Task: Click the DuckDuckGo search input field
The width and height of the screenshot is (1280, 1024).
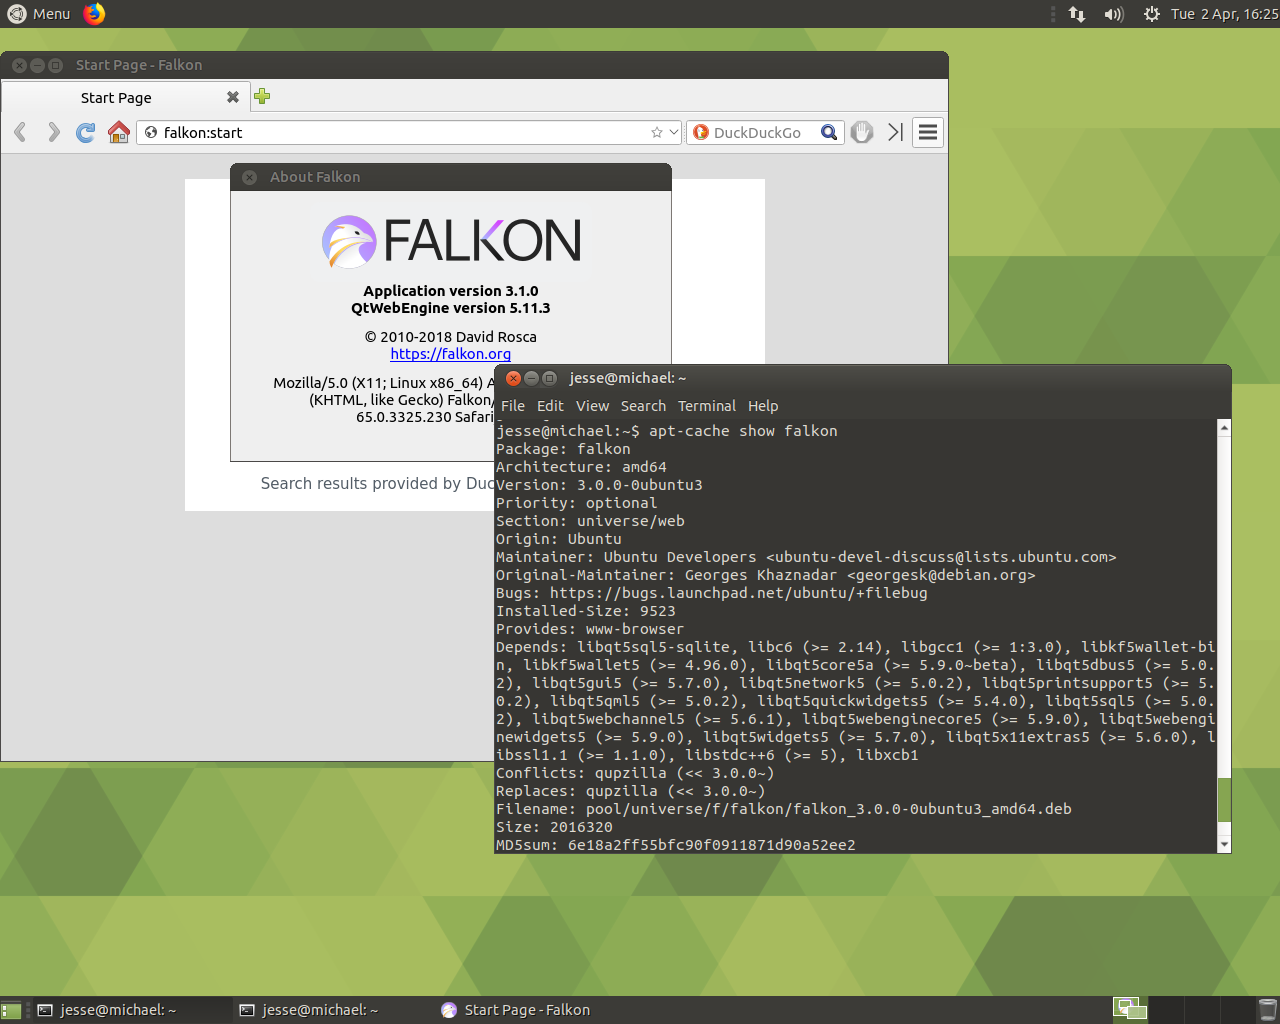Action: click(764, 132)
